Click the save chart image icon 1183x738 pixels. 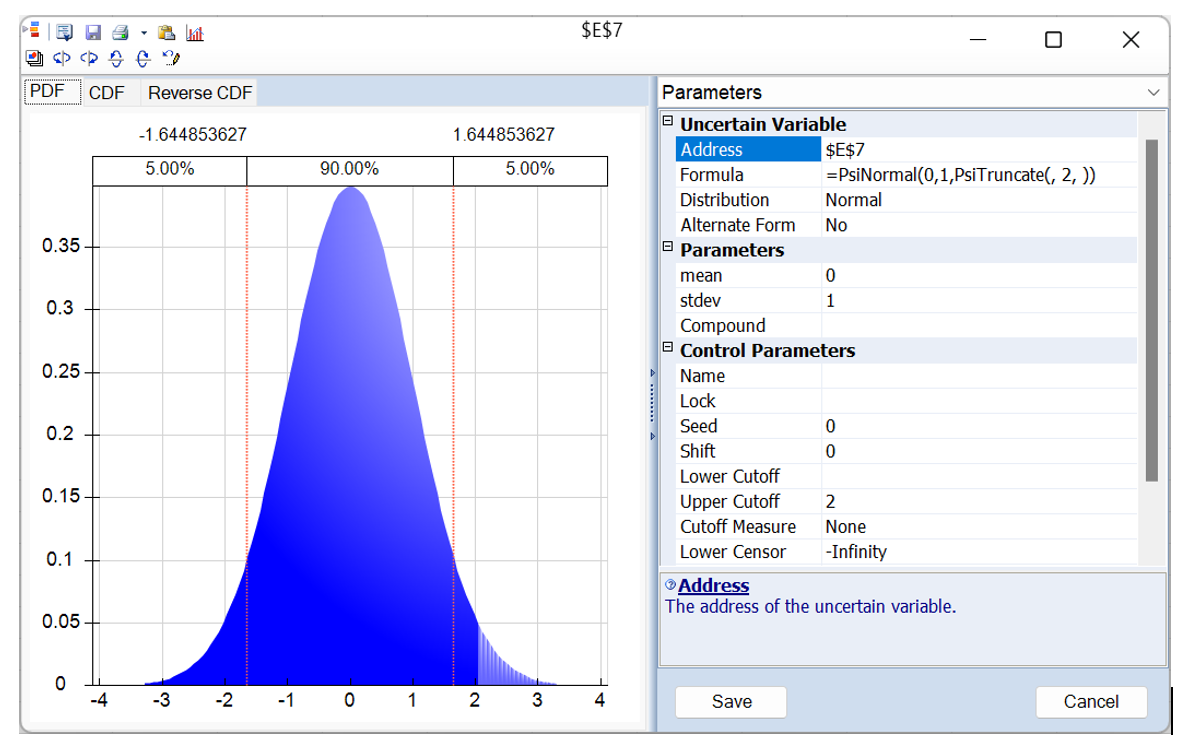[x=93, y=33]
